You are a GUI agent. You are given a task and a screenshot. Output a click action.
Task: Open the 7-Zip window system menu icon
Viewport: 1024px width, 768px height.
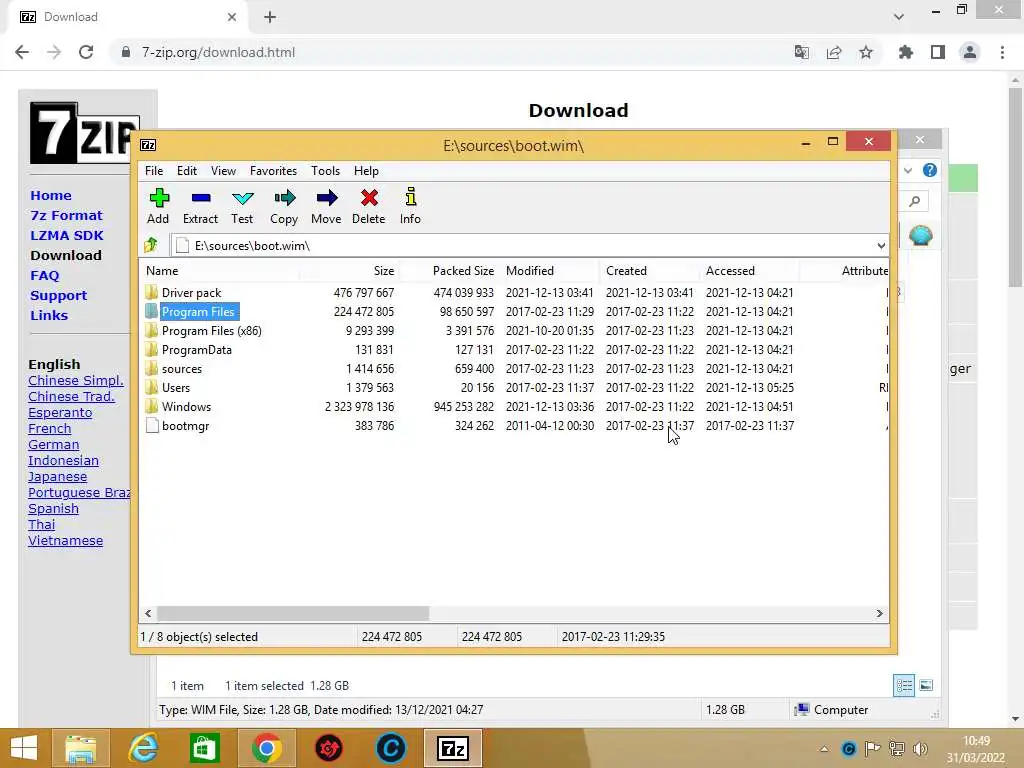coord(148,145)
